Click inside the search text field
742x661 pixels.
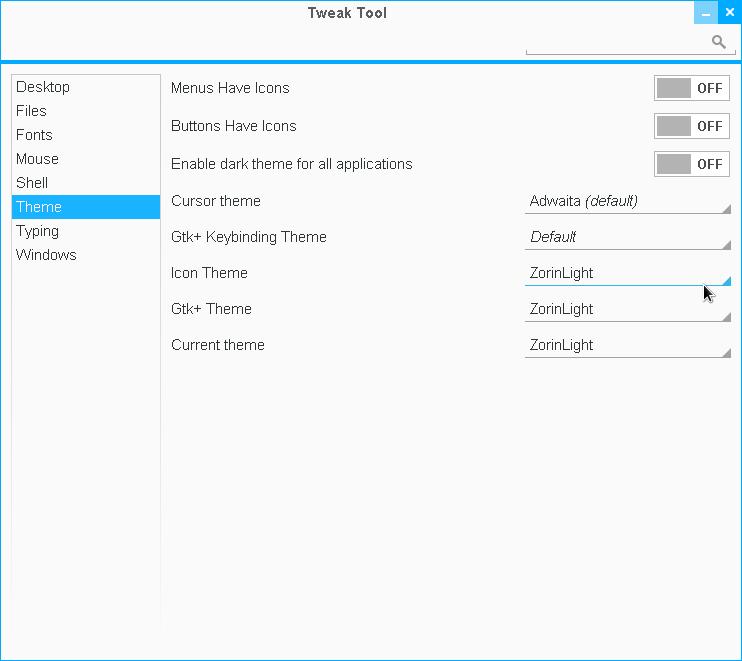(615, 42)
